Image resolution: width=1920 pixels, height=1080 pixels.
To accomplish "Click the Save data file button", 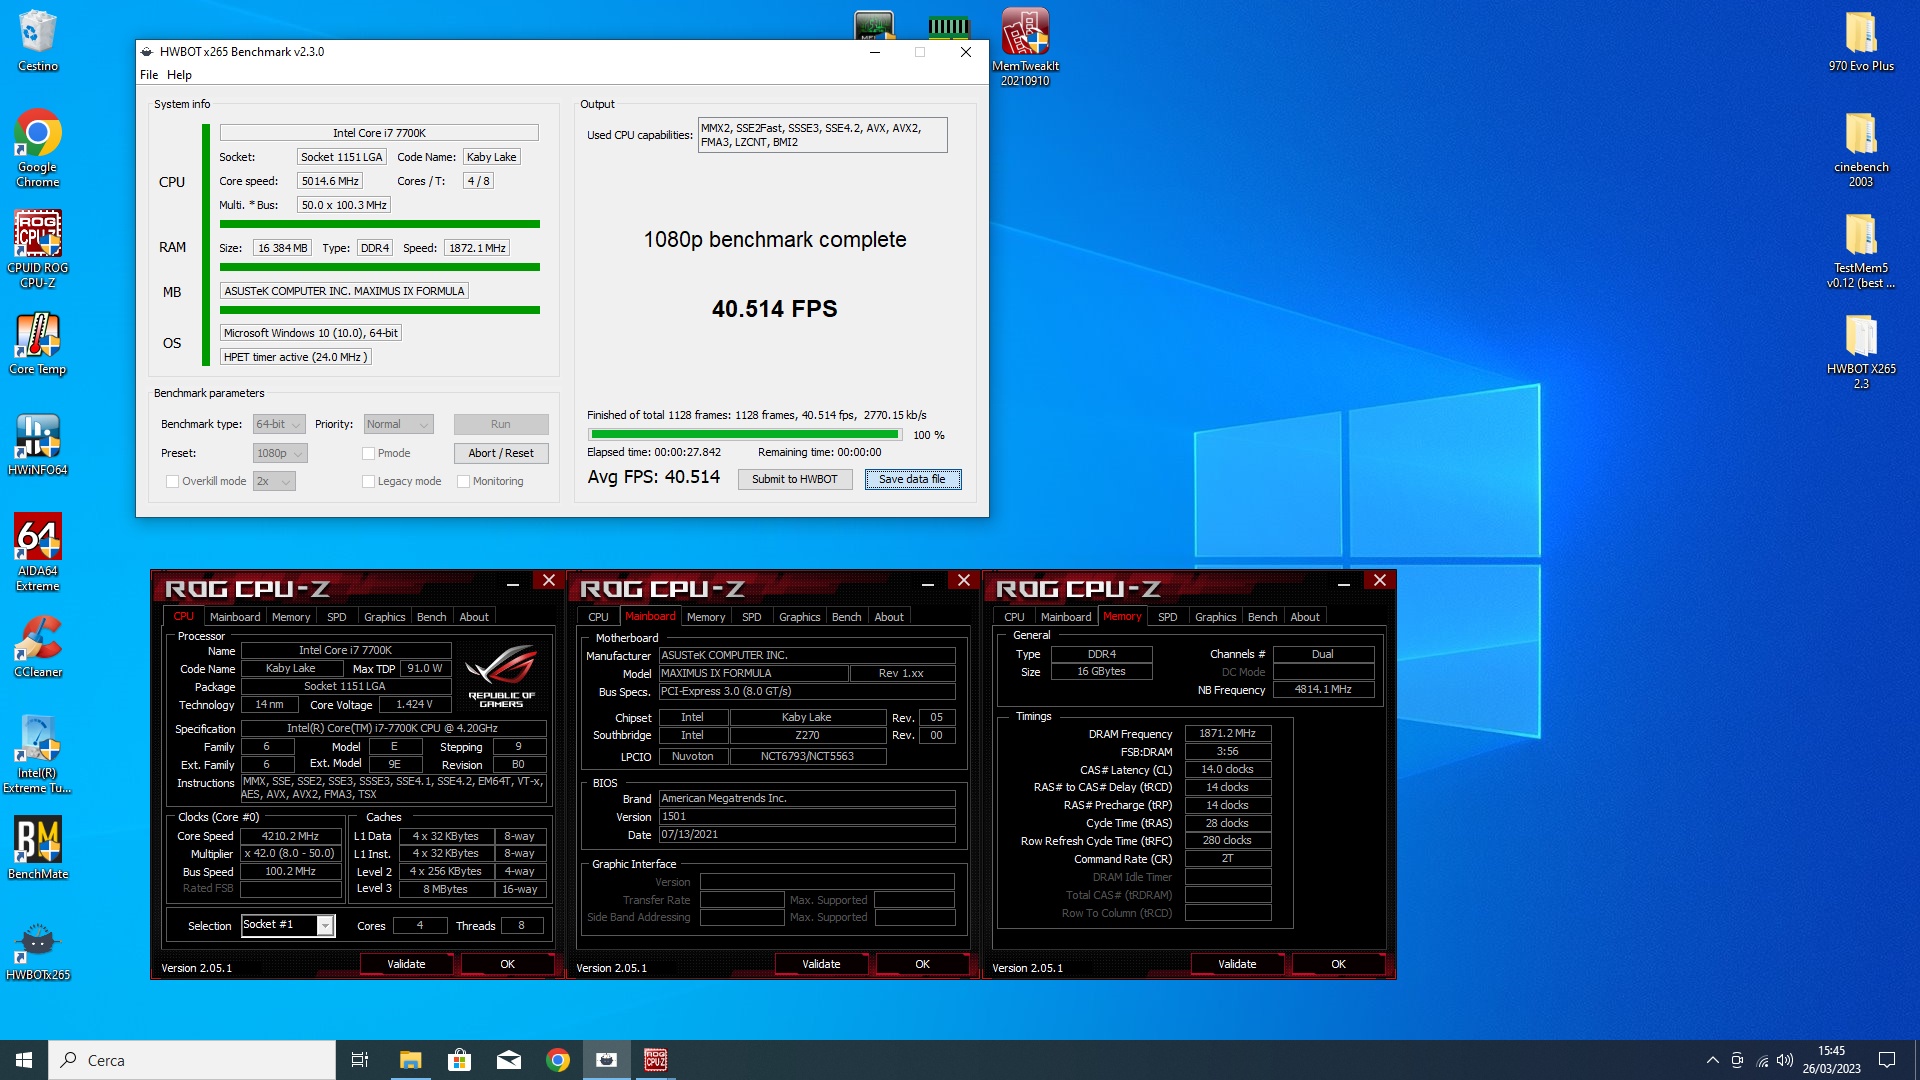I will (912, 479).
